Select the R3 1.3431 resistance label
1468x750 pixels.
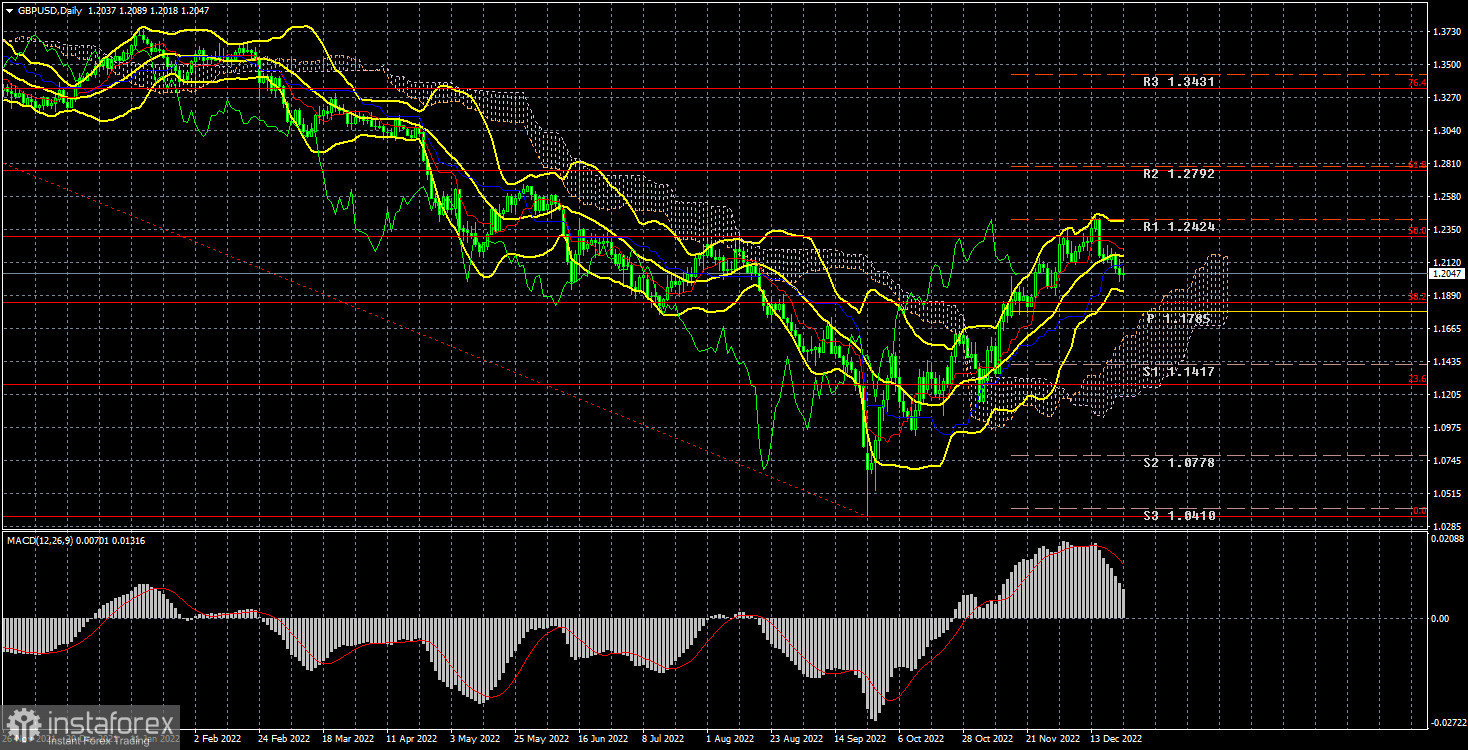1180,82
